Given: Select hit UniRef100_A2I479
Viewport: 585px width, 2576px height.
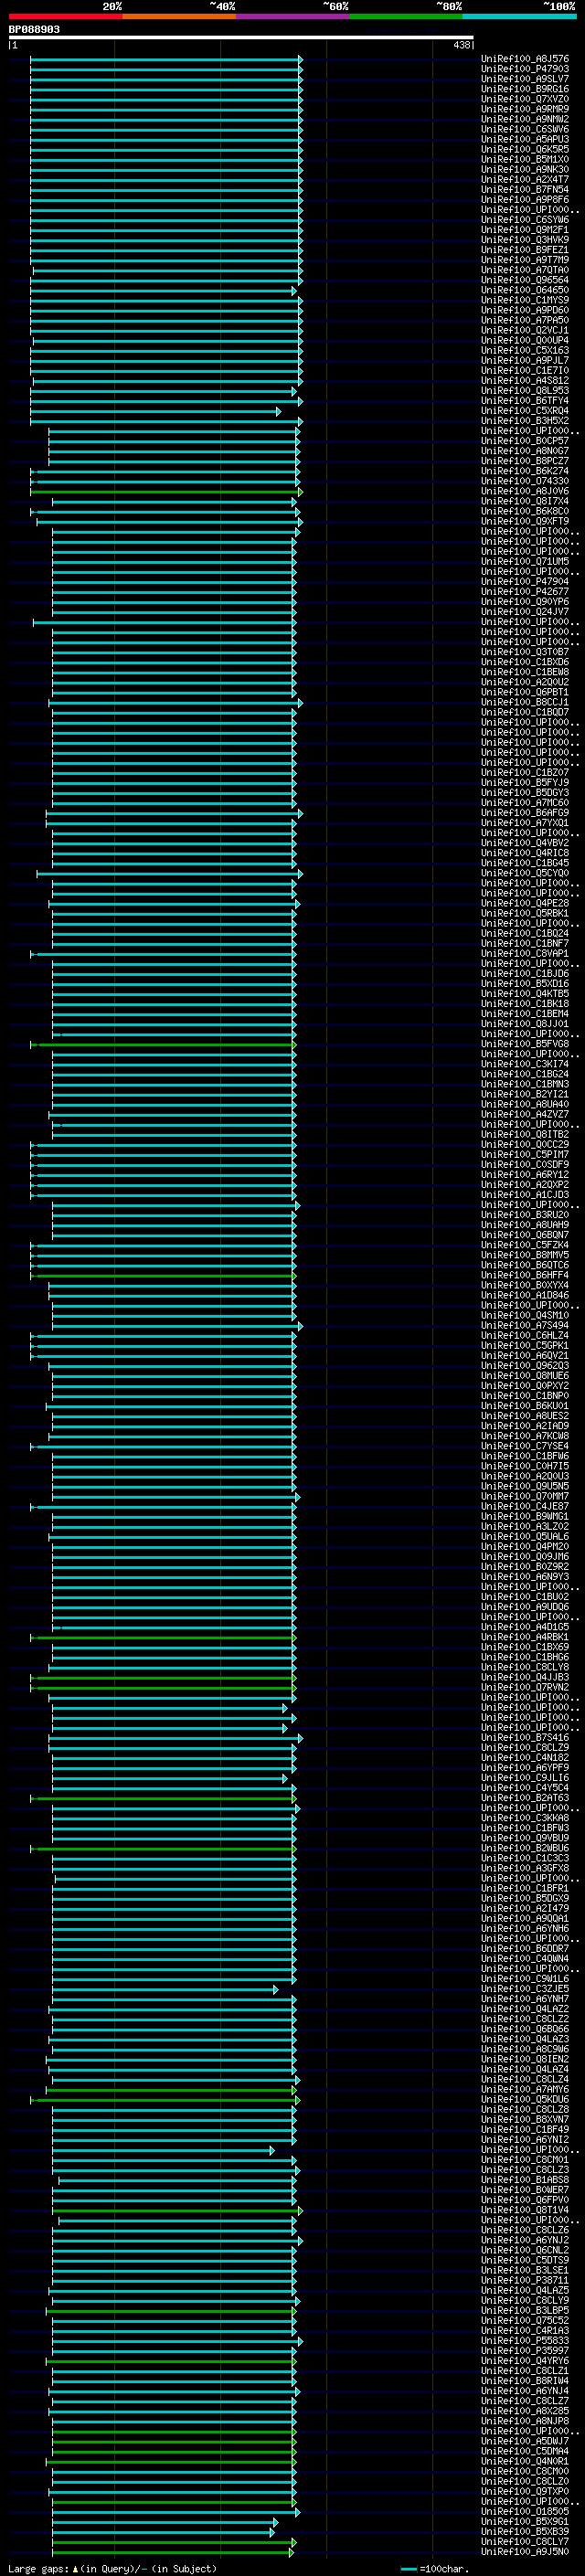Looking at the screenshot, I should click(525, 1908).
